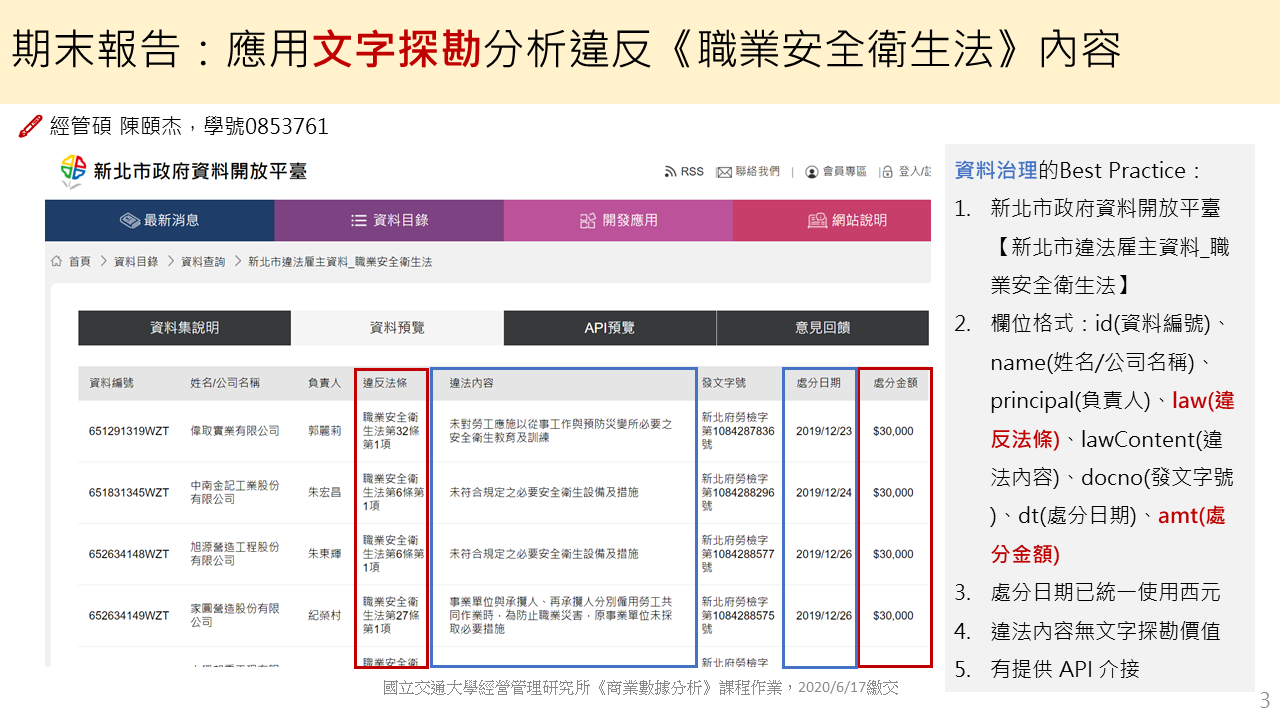Viewport: 1280px width, 720px height.
Task: Click the 偉取實業有限公司 table row name
Action: [x=235, y=431]
